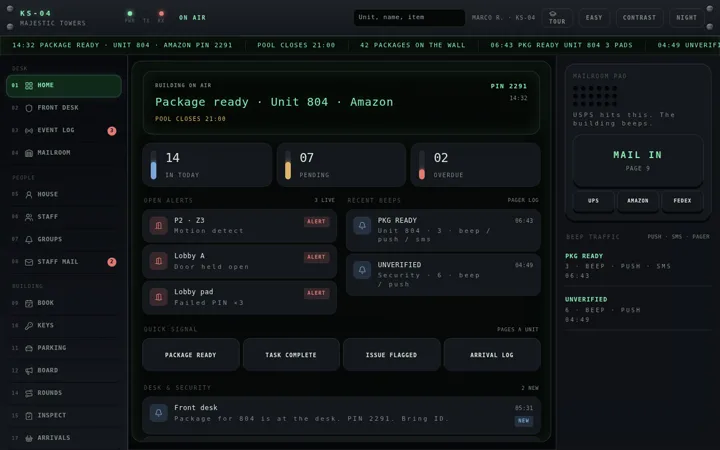Screen dimensions: 720x450
Task: Click the House person icon
Action: (29, 195)
